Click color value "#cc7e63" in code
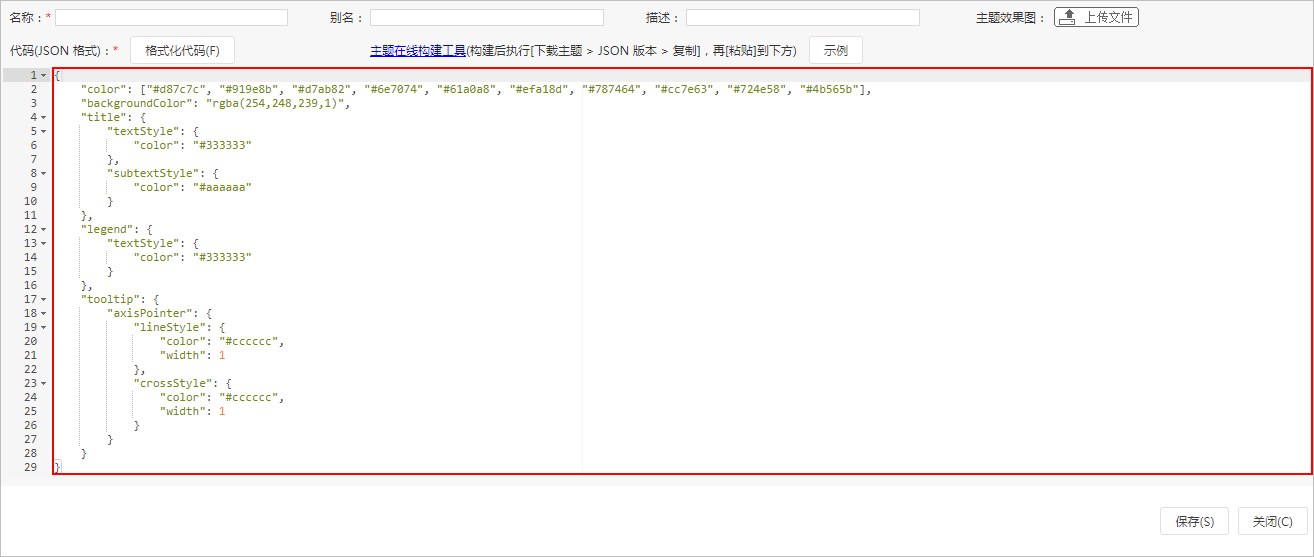The height and width of the screenshot is (557, 1314). click(687, 89)
